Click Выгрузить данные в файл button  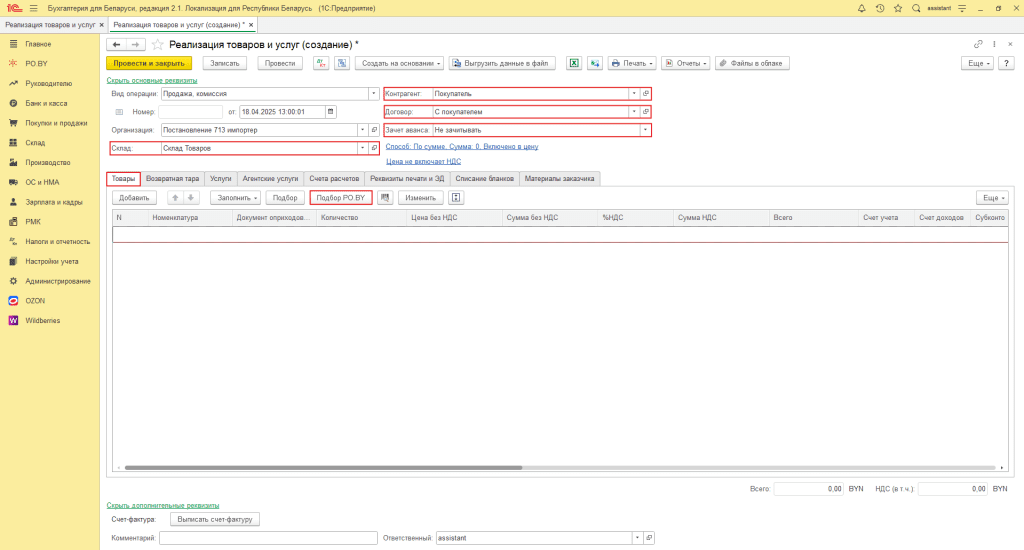coord(502,63)
